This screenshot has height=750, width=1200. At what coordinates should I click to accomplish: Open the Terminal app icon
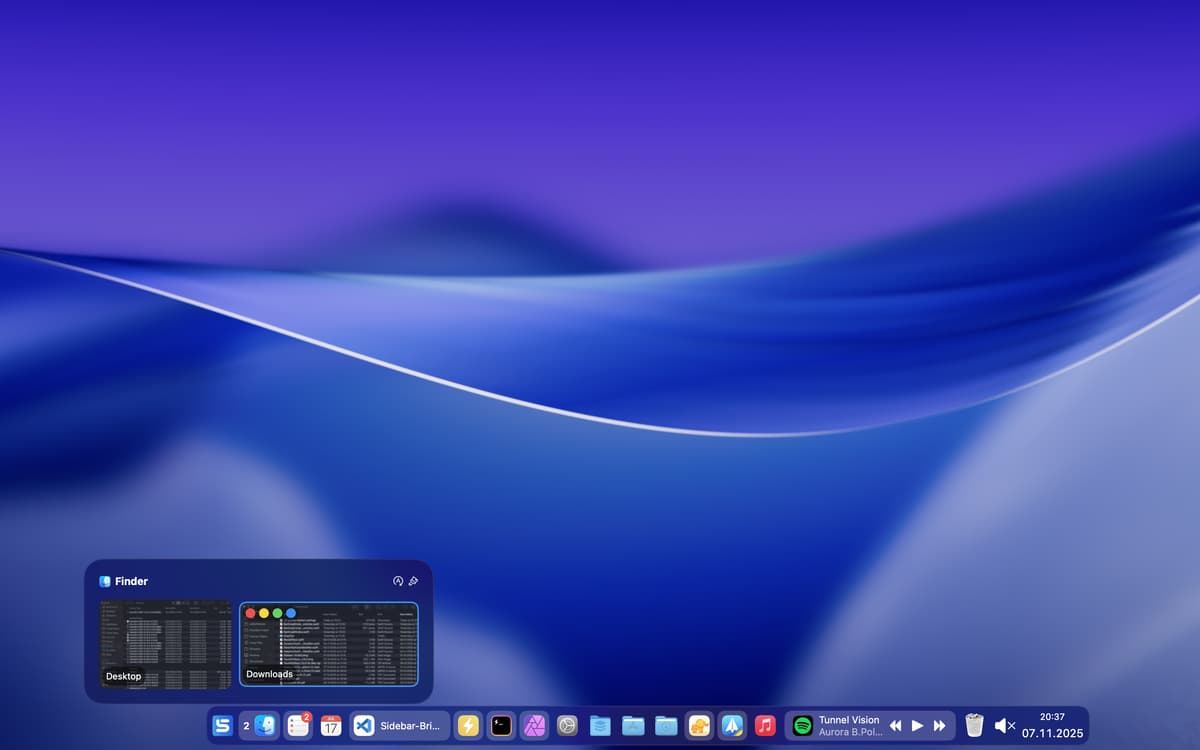(x=501, y=726)
